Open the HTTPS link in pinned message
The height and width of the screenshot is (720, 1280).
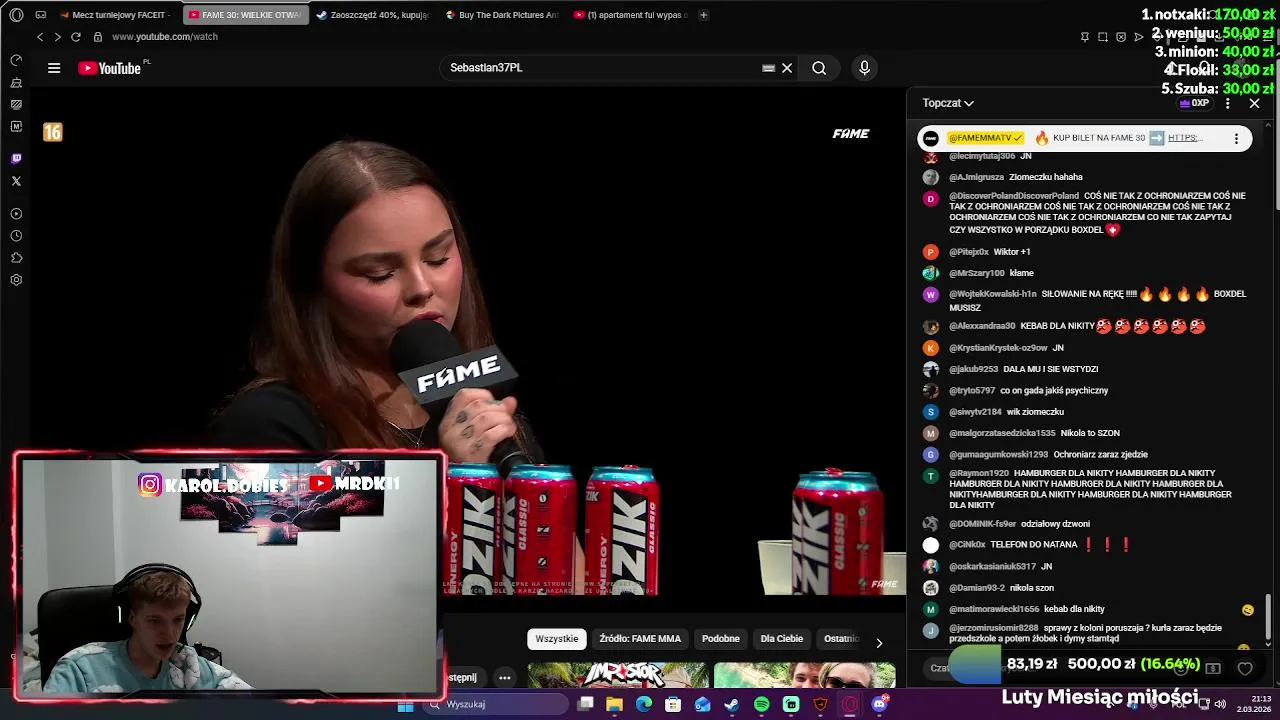(x=1185, y=138)
